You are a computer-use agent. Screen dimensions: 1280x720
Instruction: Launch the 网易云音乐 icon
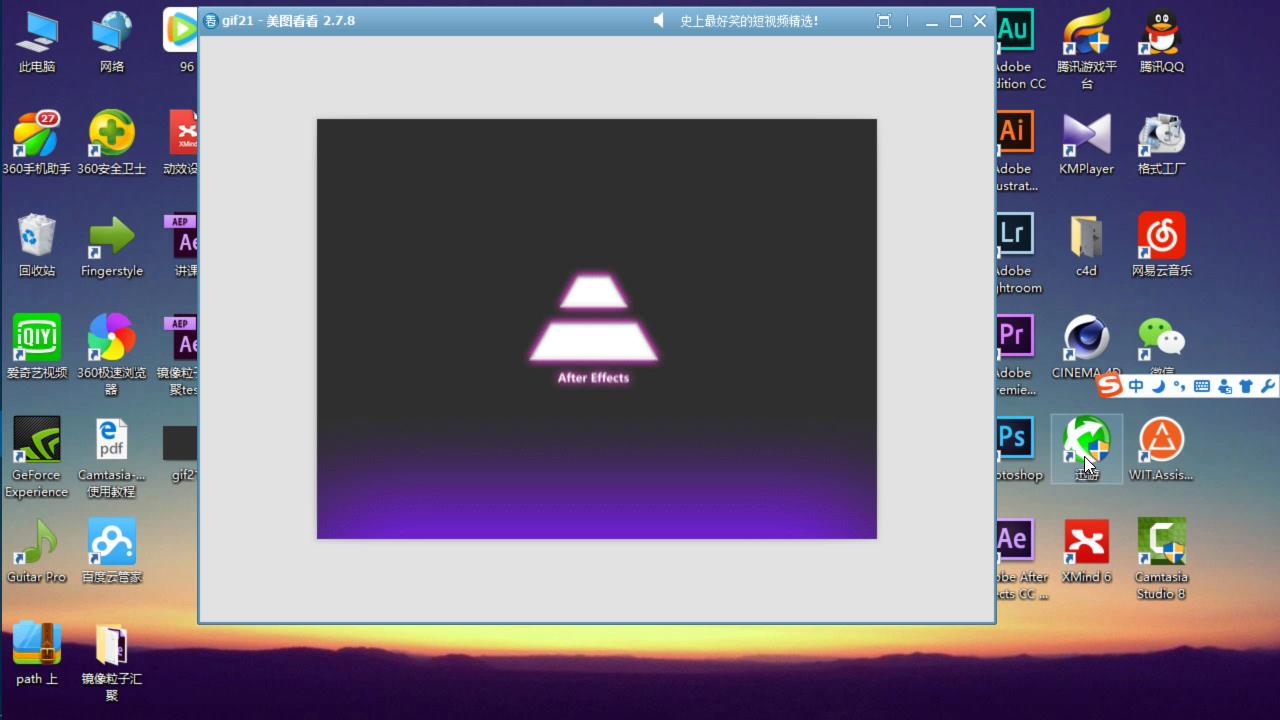(x=1162, y=245)
